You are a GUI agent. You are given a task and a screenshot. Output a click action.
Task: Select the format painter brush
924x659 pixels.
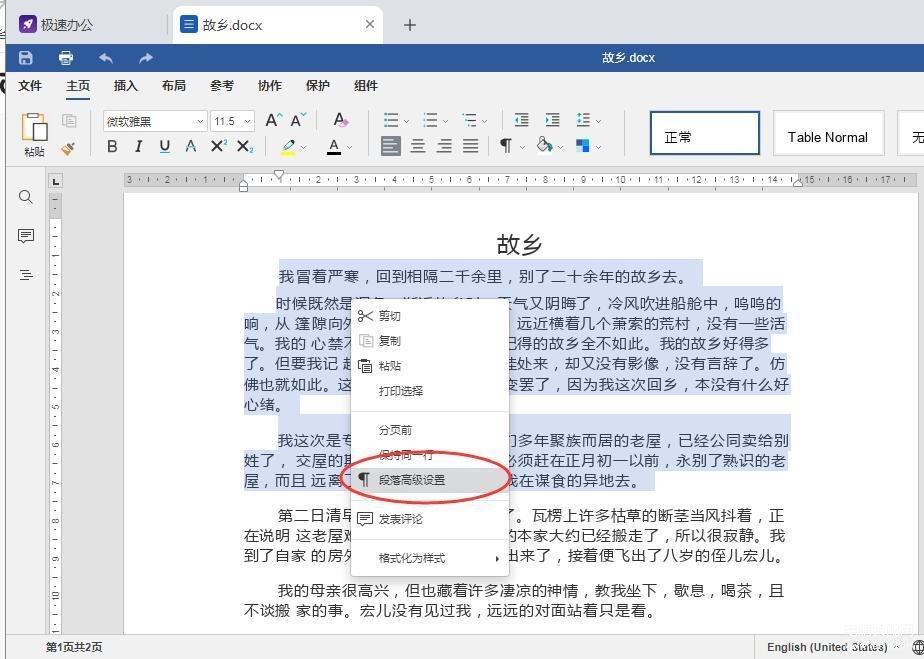pyautogui.click(x=68, y=148)
